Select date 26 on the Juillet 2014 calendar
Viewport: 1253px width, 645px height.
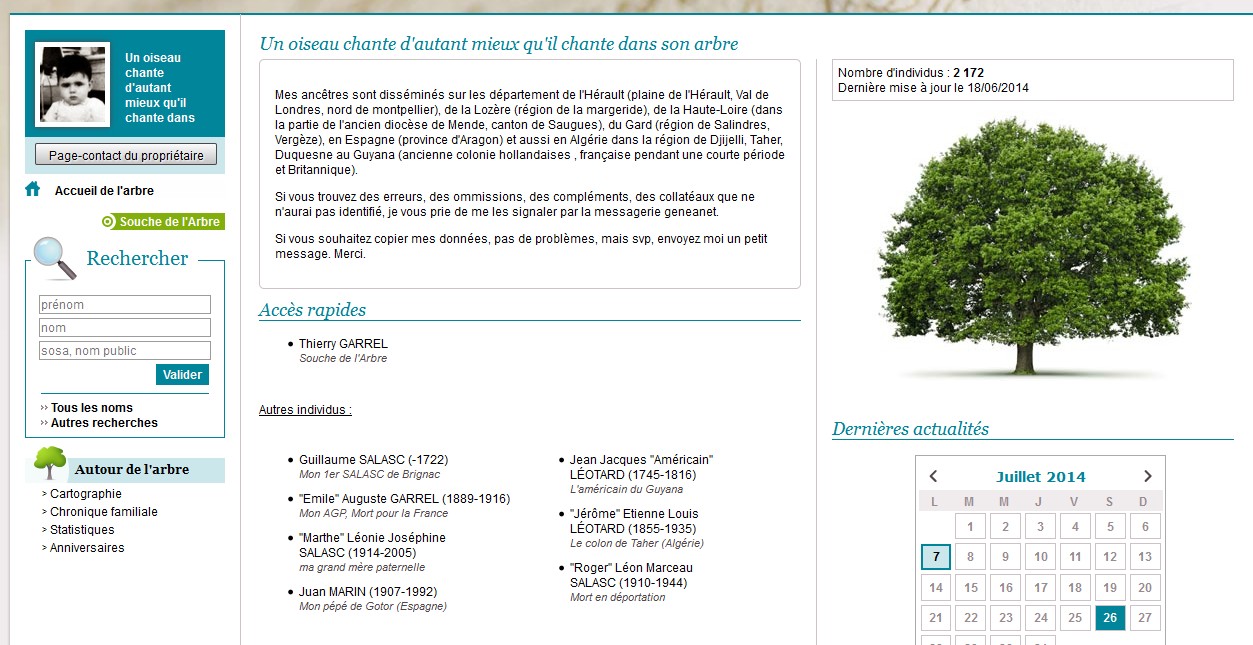[x=1110, y=618]
